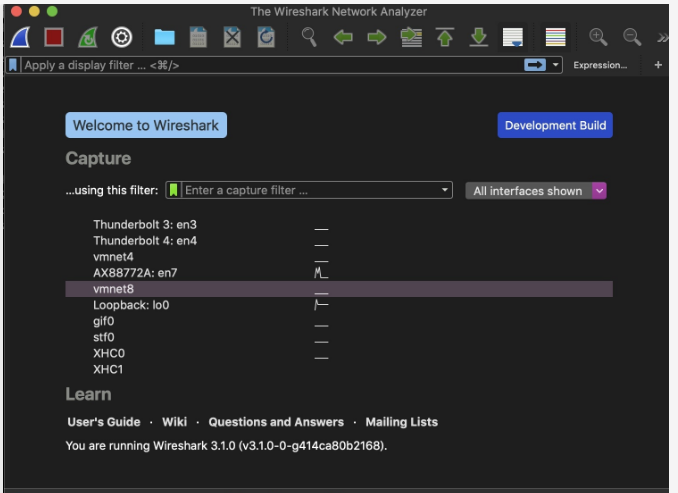
Task: Open Questions and Answers link
Action: tap(276, 422)
